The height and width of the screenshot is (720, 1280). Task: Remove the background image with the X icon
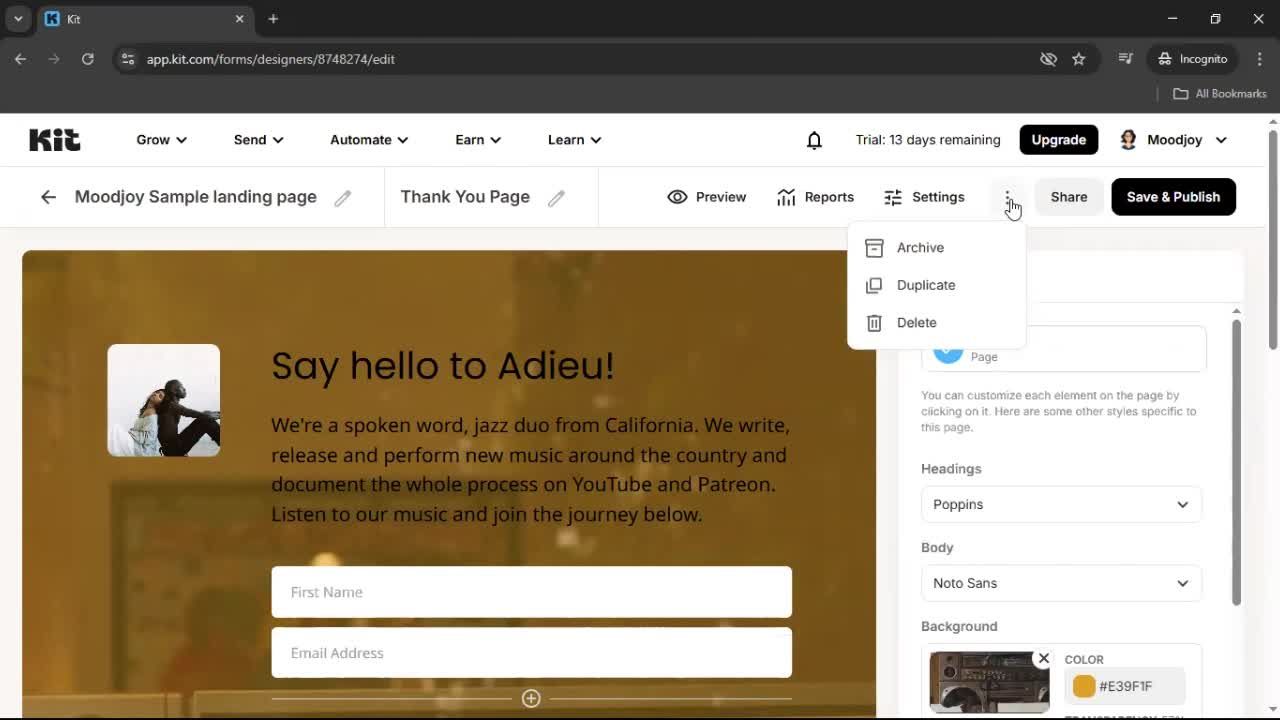point(1043,658)
